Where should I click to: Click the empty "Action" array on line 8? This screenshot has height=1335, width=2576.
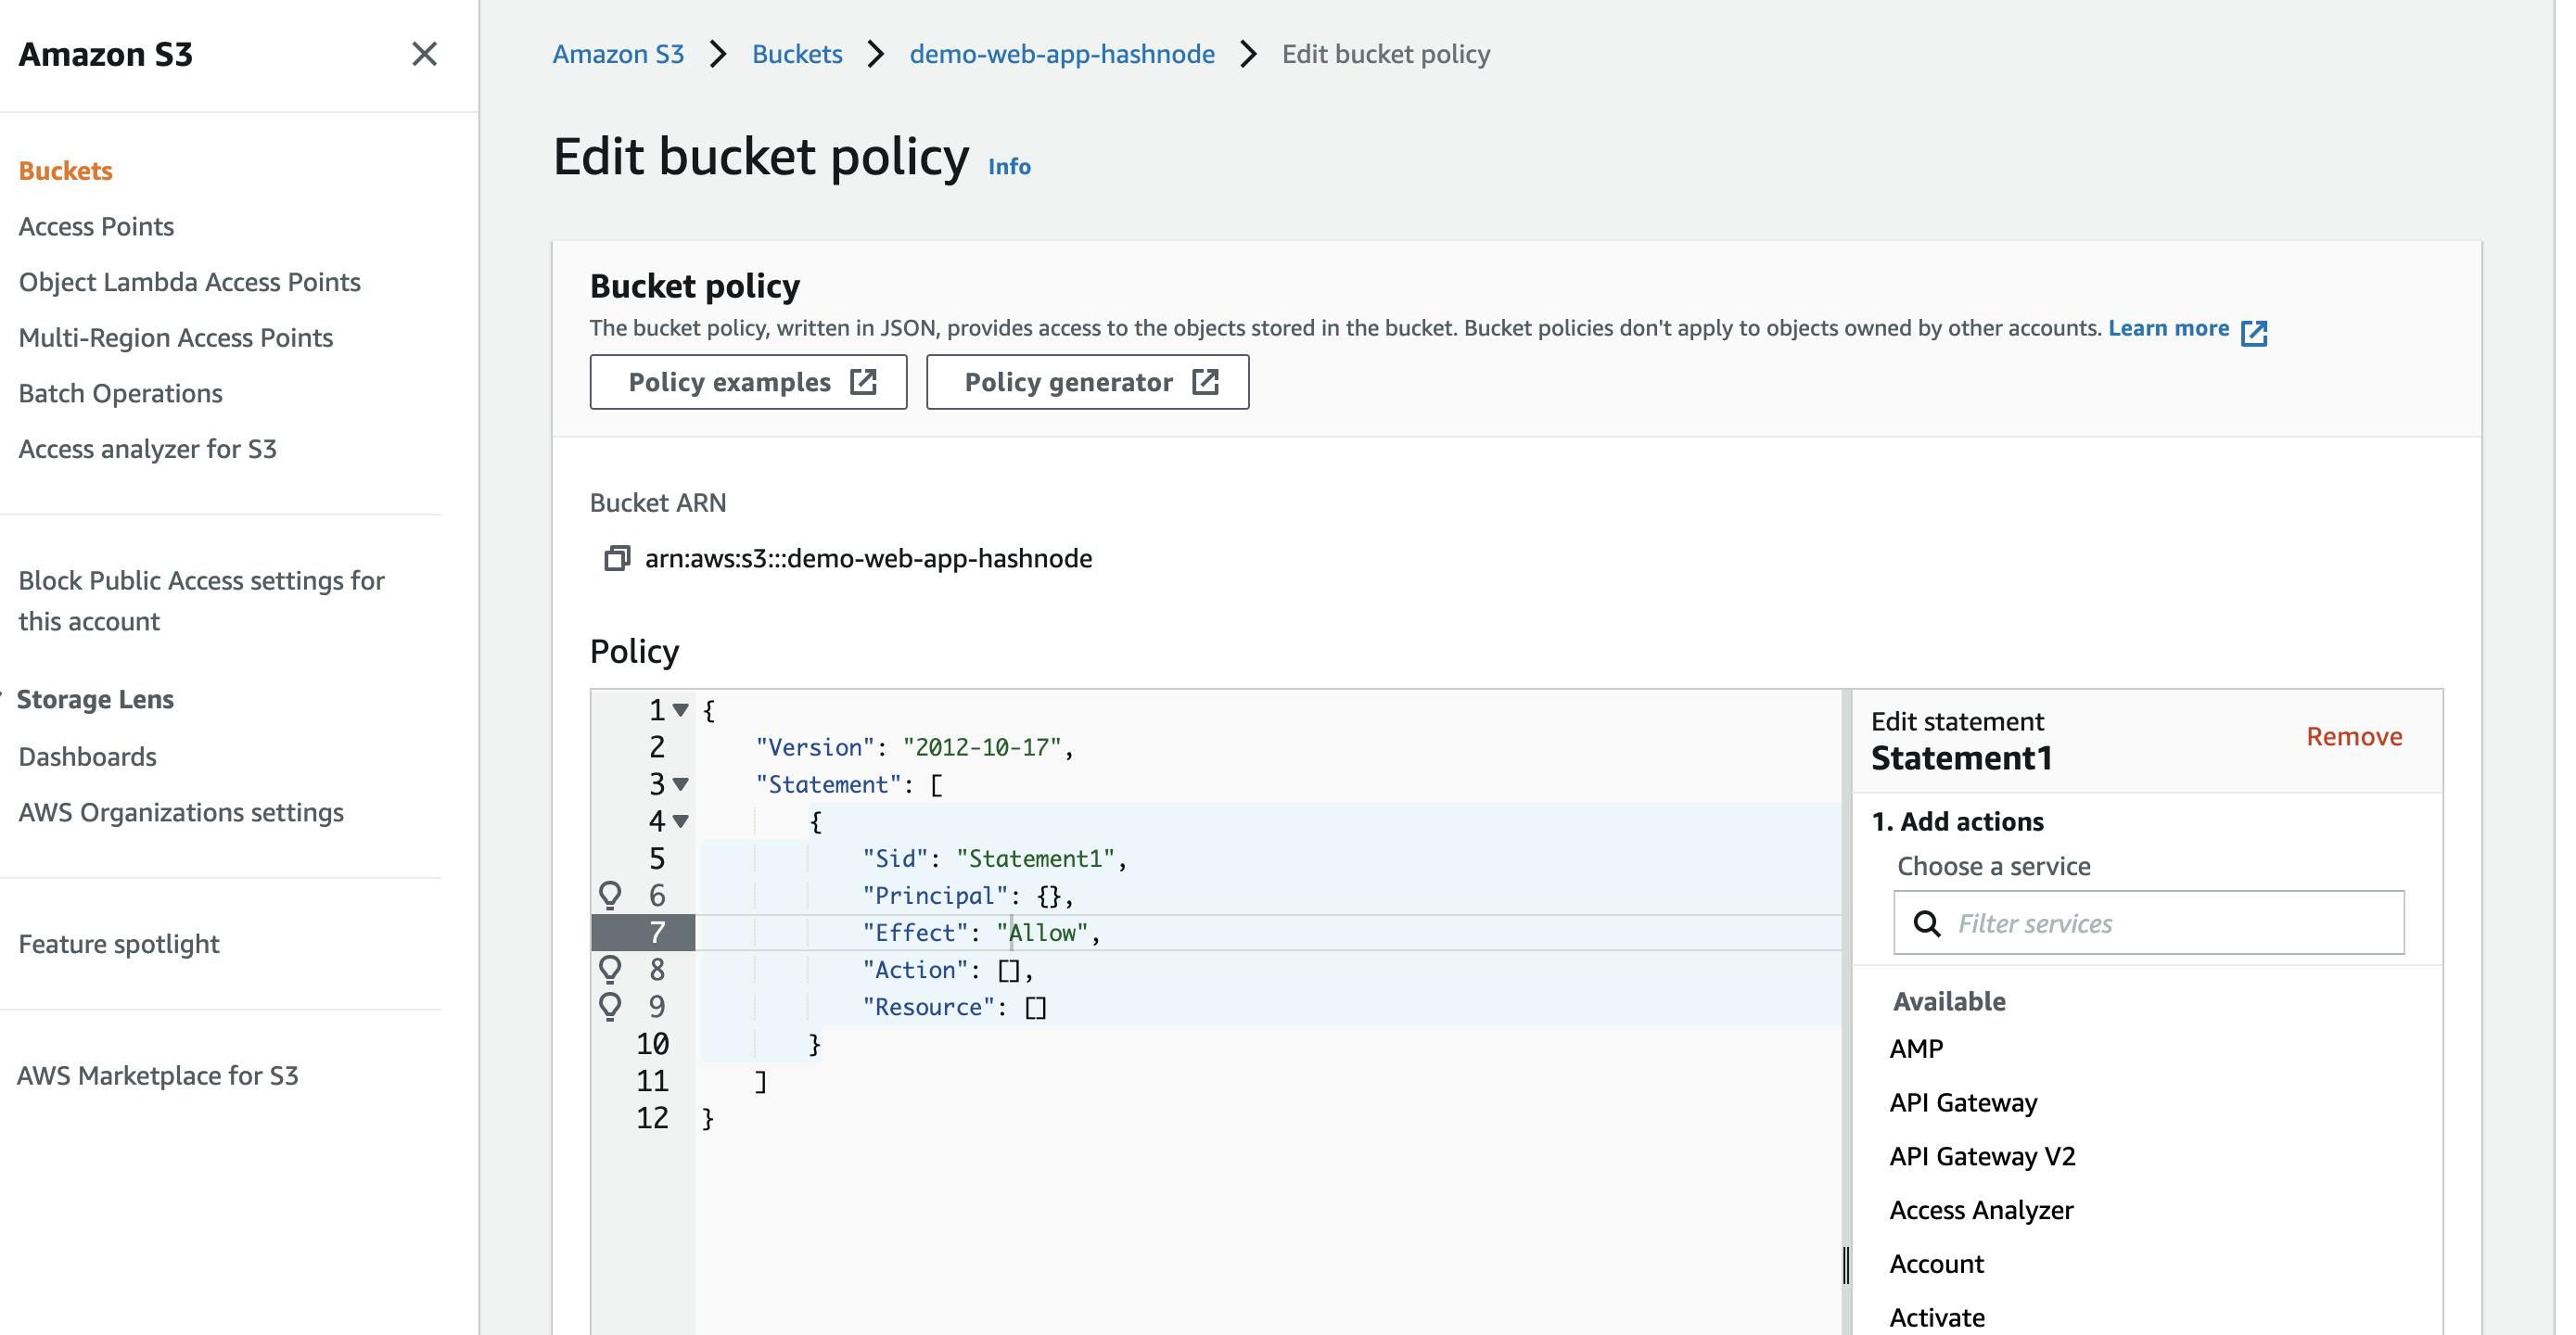coord(1009,970)
